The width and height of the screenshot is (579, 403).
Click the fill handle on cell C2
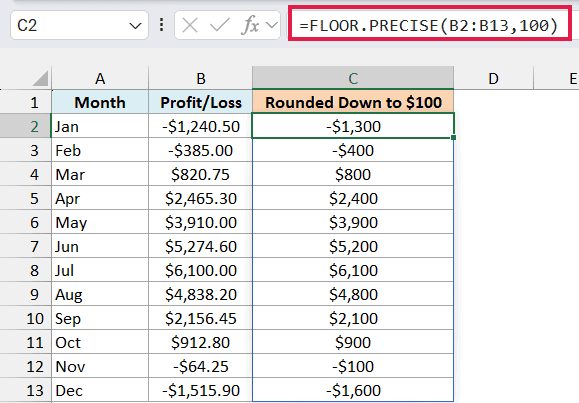[x=453, y=137]
